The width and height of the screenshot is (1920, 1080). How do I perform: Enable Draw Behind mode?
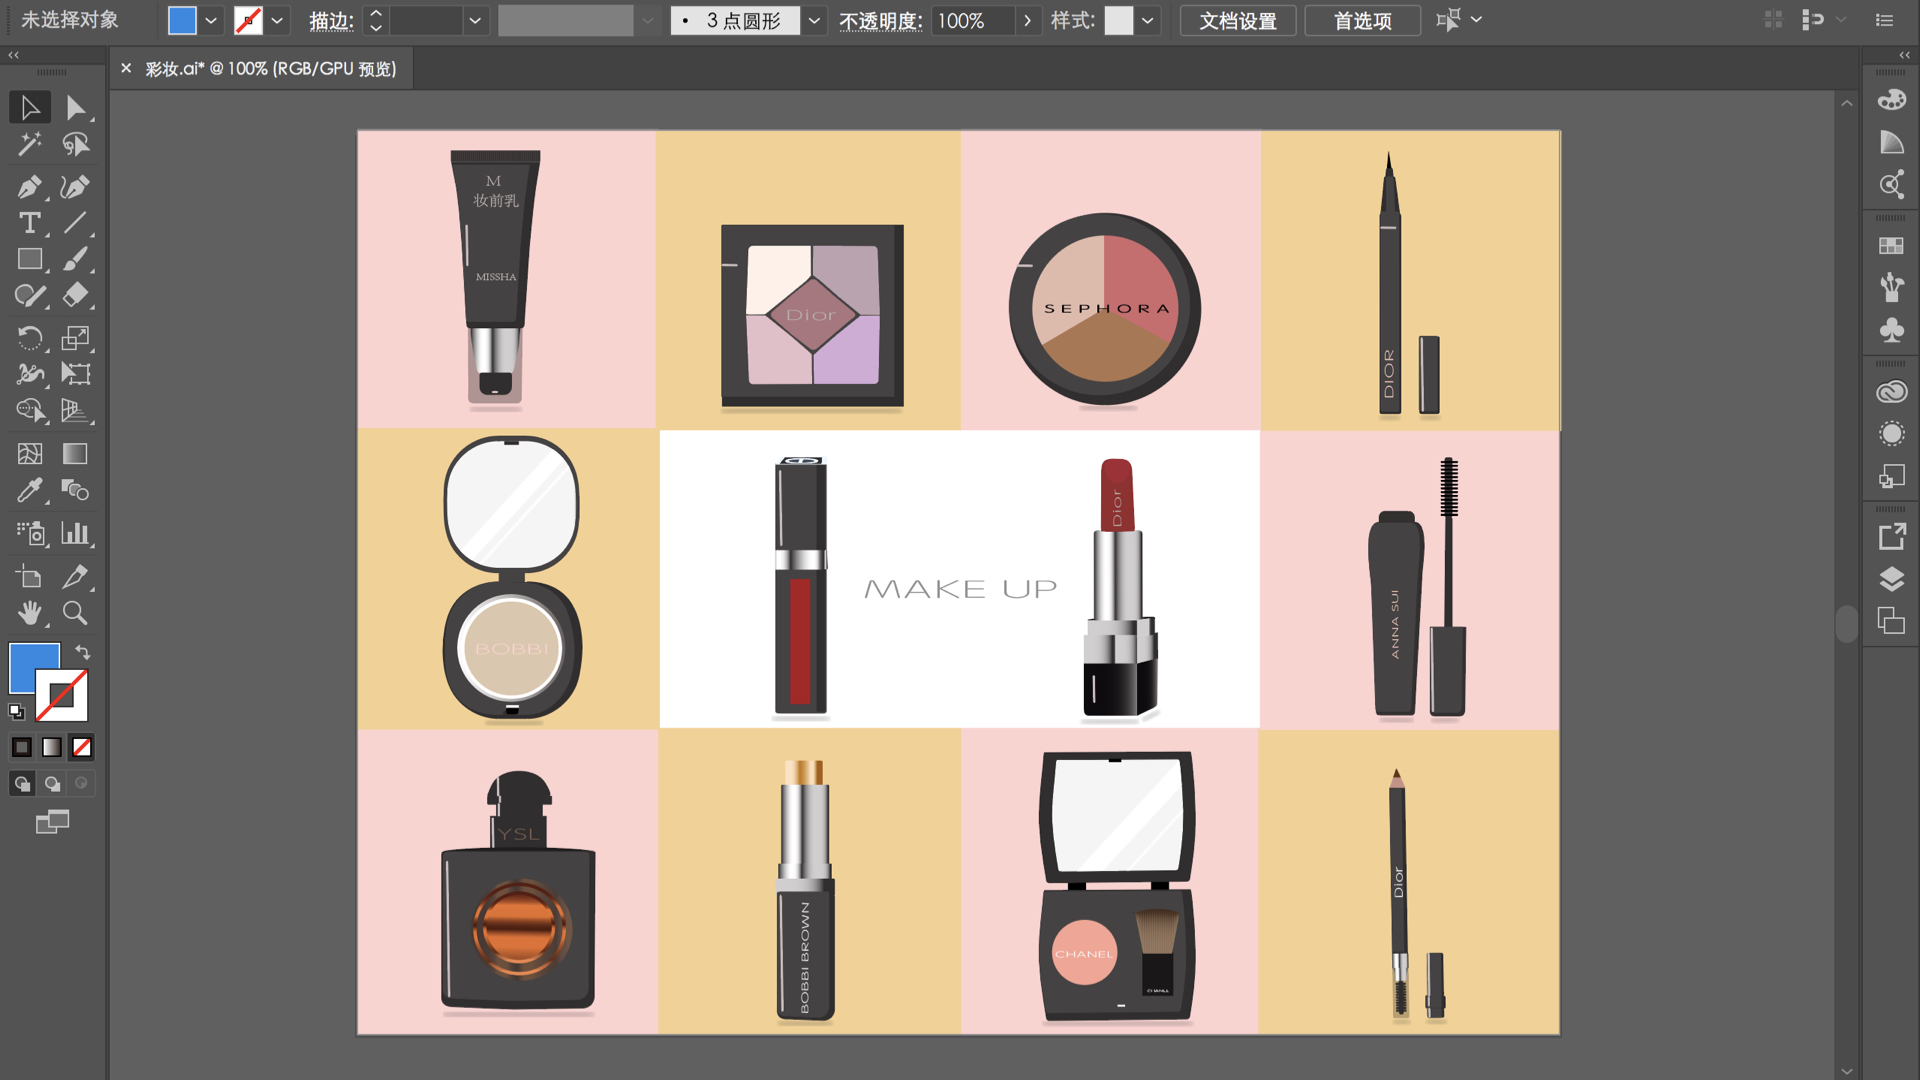(x=52, y=784)
